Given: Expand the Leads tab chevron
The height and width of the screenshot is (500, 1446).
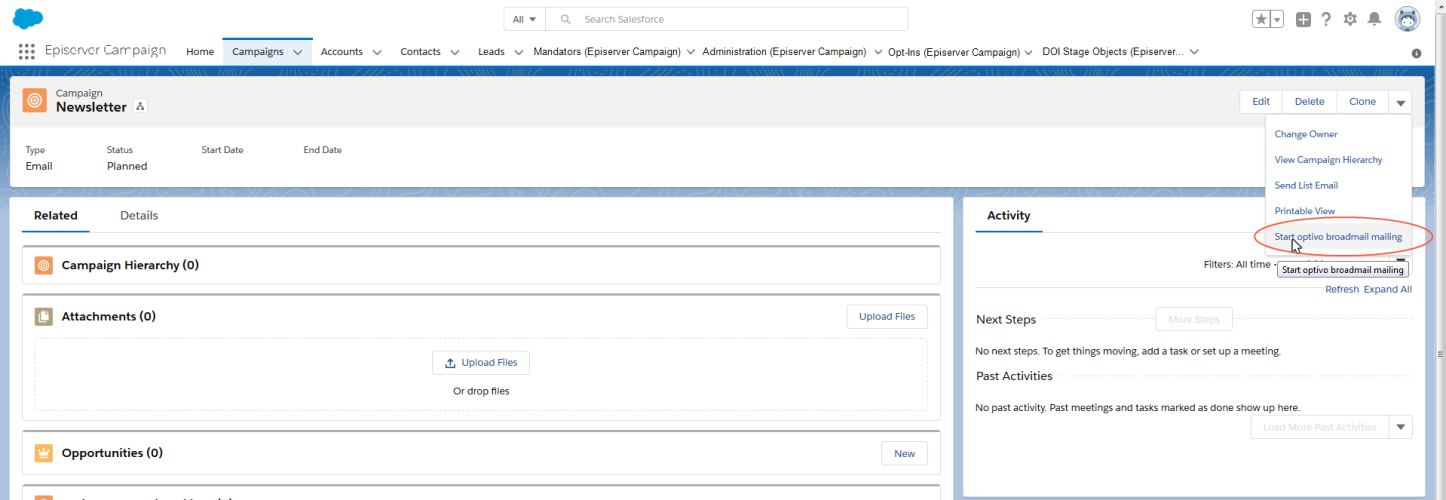Looking at the screenshot, I should tap(519, 52).
